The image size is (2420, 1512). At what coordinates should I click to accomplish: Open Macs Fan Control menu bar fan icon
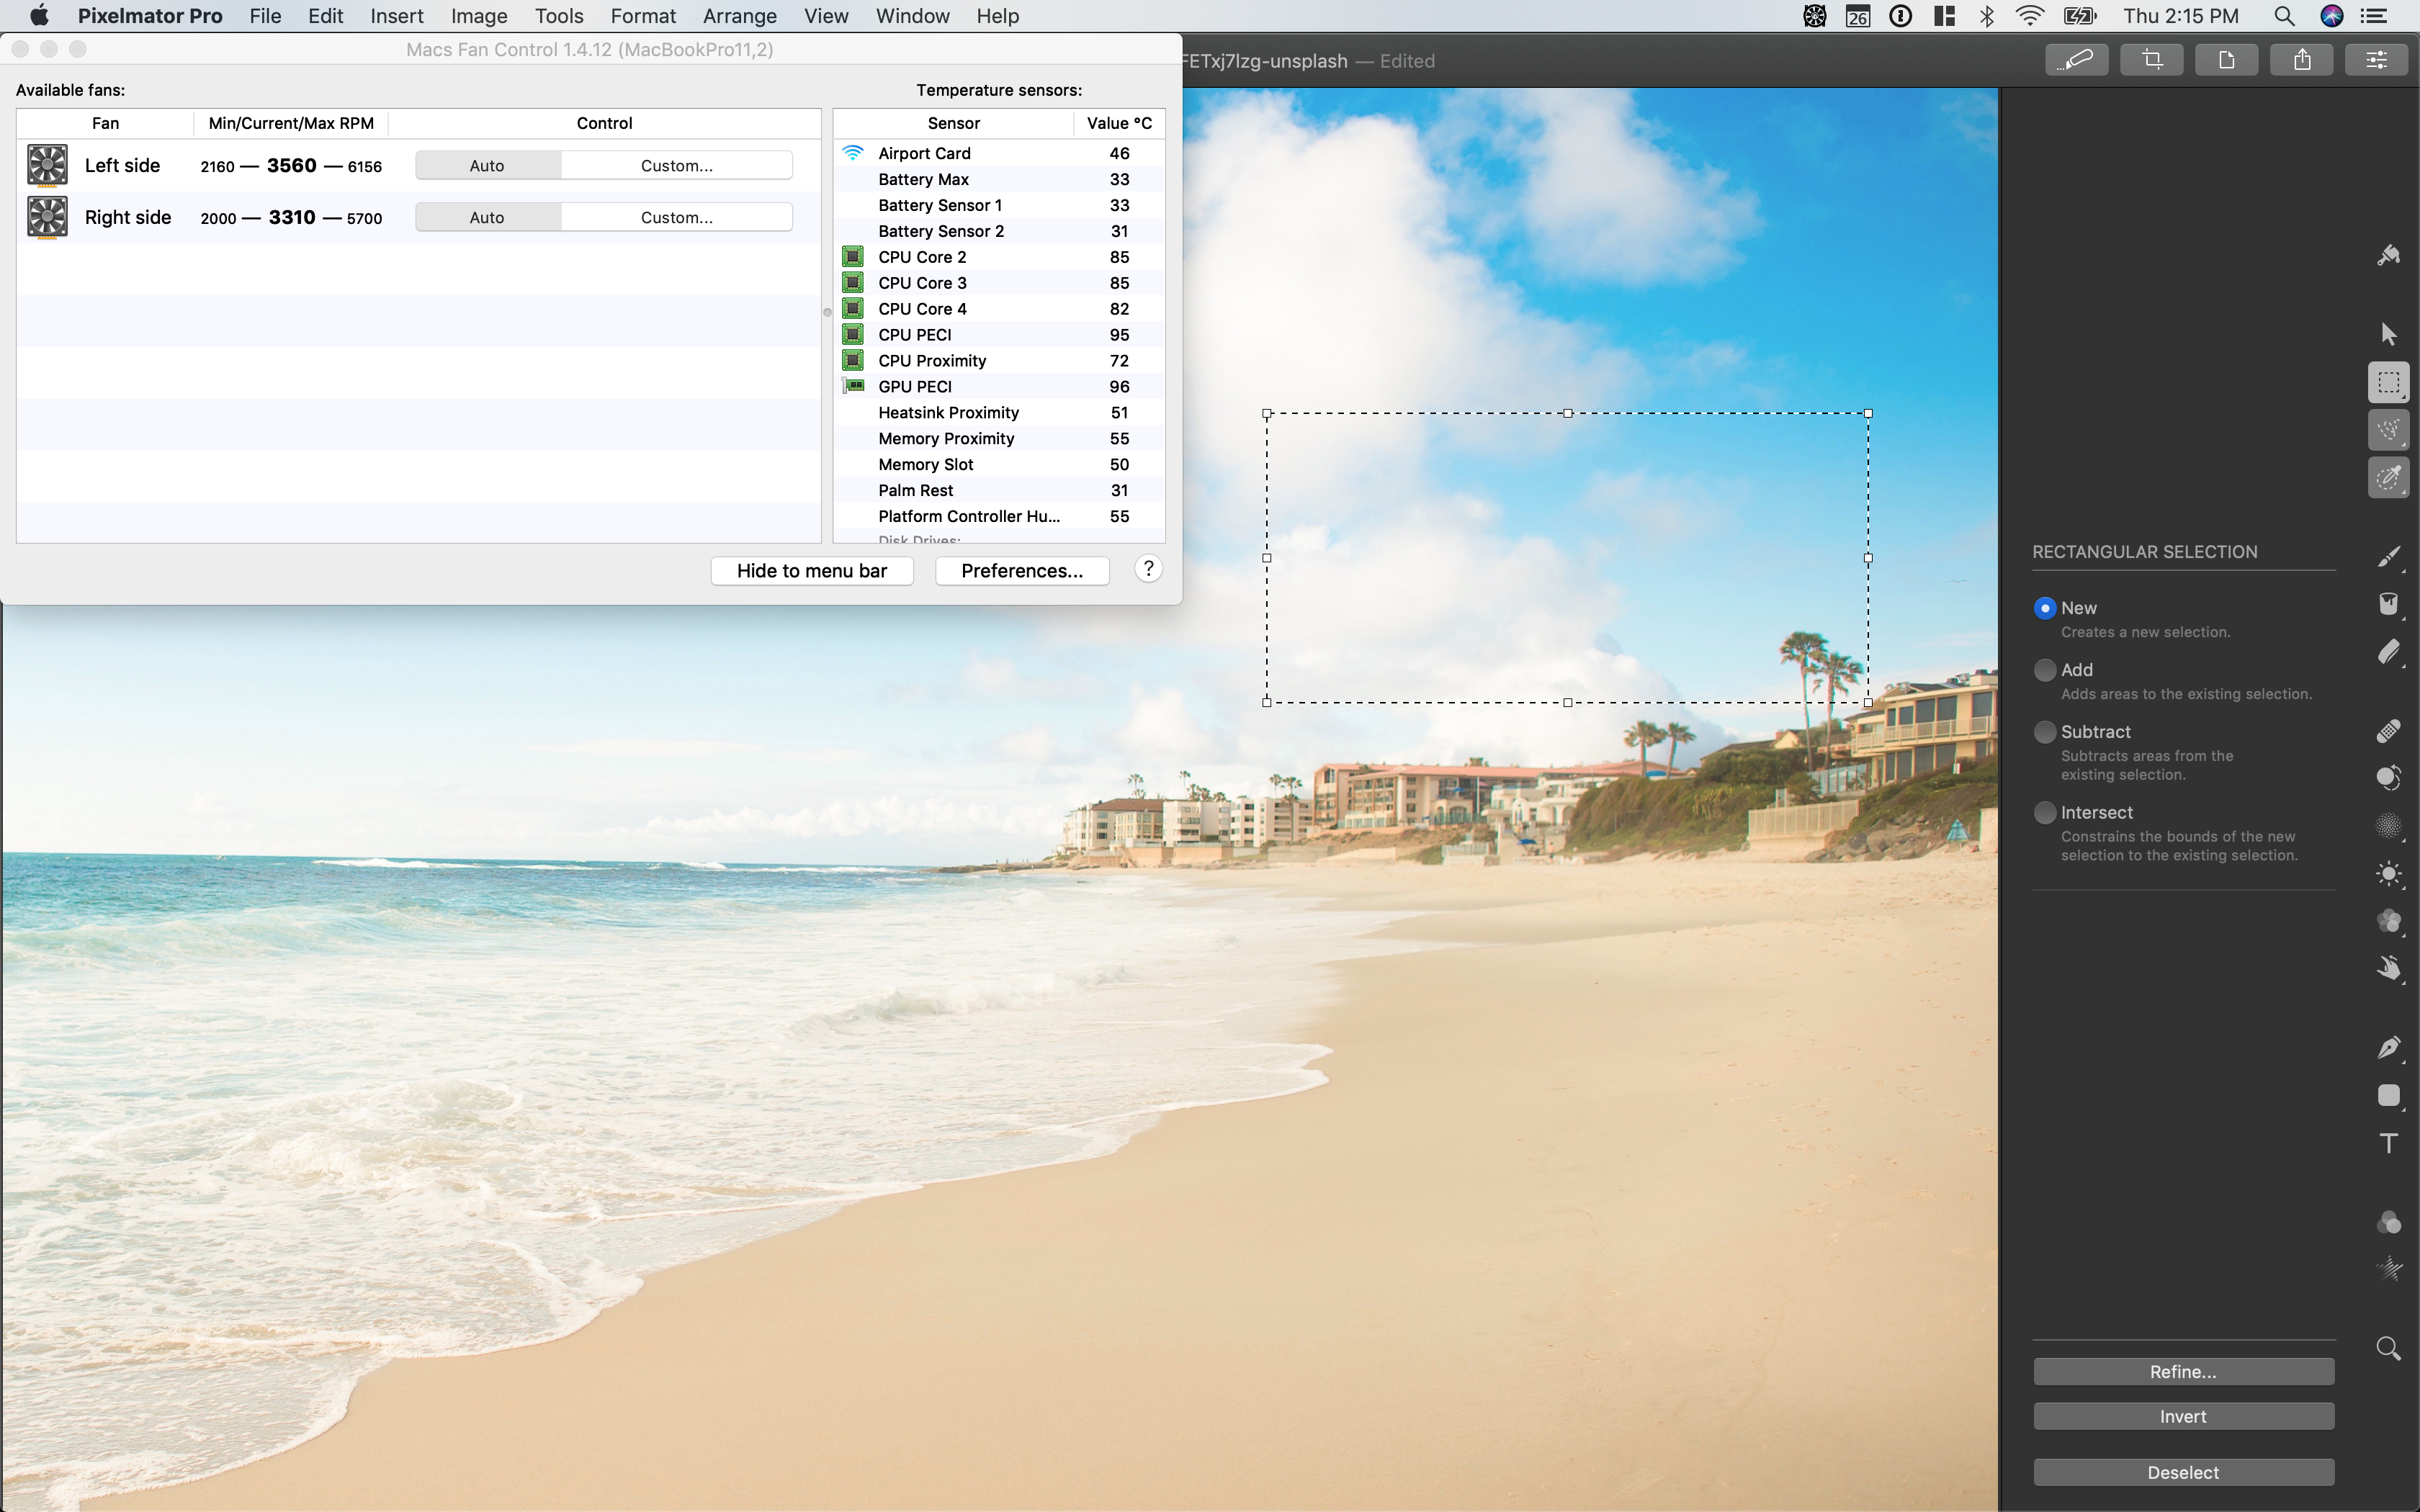[x=1814, y=16]
